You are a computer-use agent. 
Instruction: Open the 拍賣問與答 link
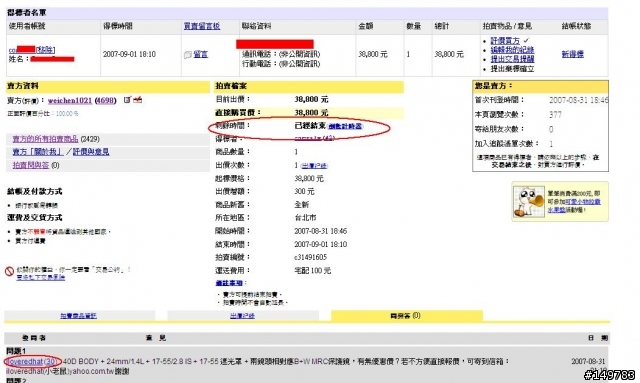[x=31, y=165]
